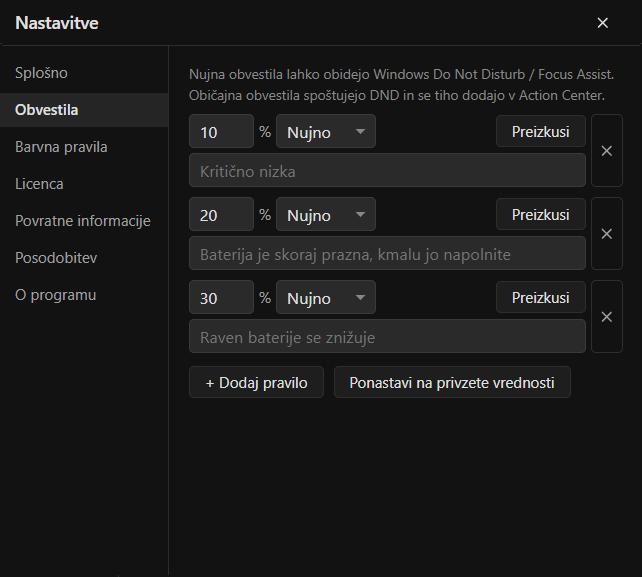Image resolution: width=642 pixels, height=577 pixels.
Task: Remove the 30% notification rule
Action: (607, 317)
